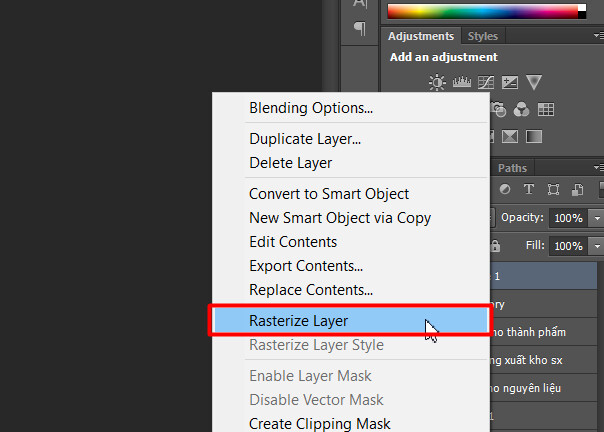Click Rasterize Layer menu item

(x=350, y=321)
